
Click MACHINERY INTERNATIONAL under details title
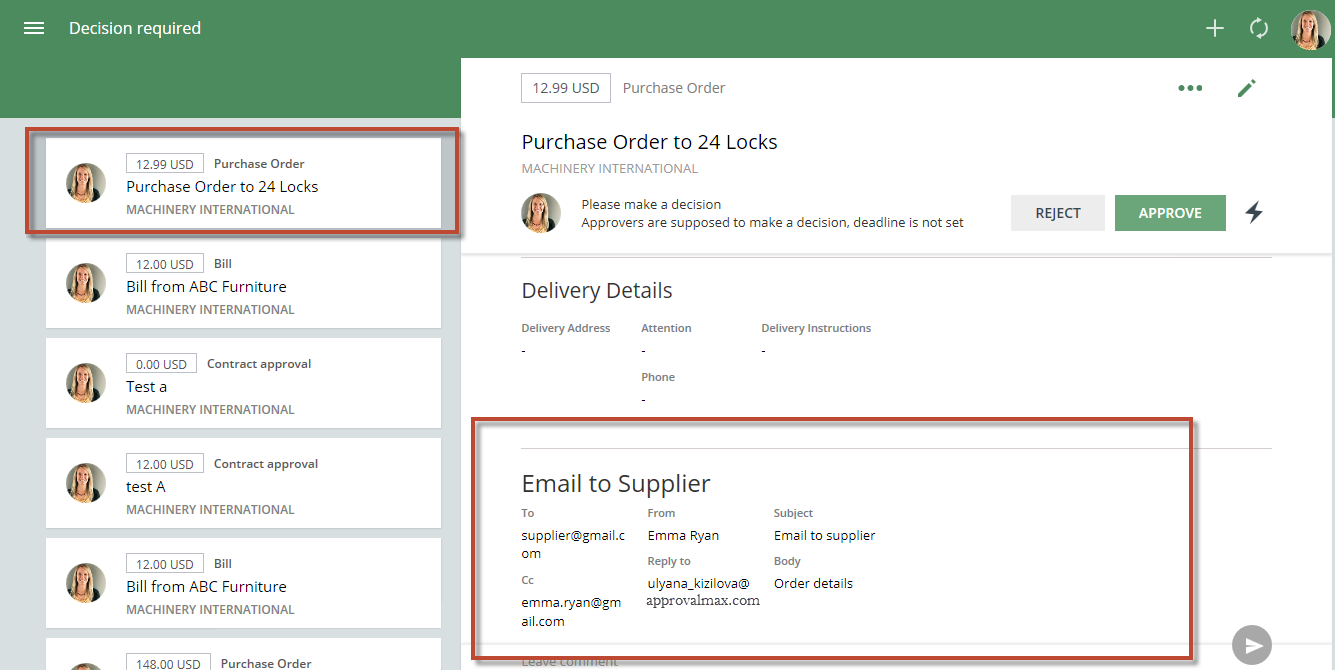(610, 169)
